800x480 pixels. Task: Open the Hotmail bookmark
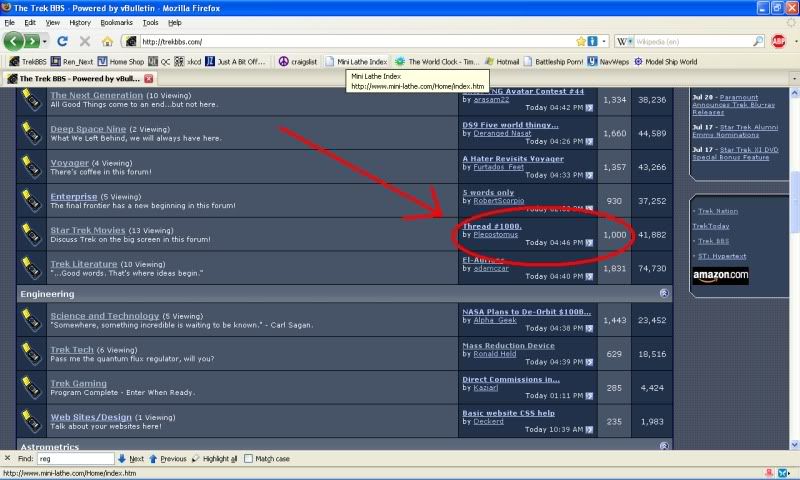(x=502, y=62)
